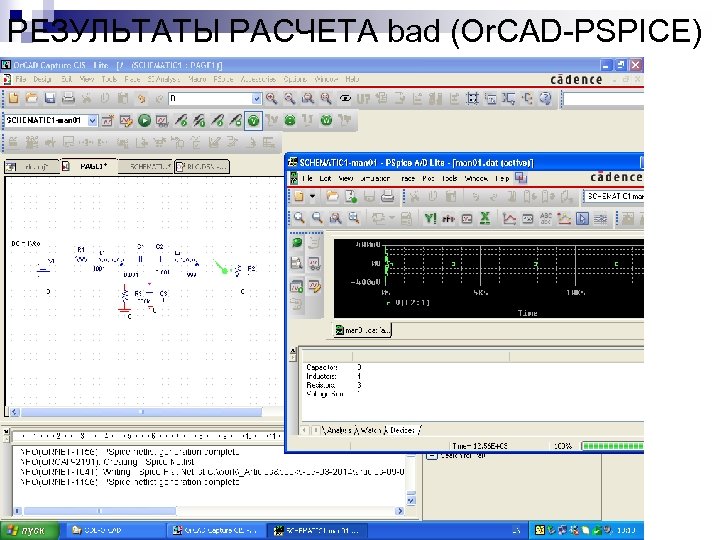
Task: Click the SCHEMATIC1 profile field in PSpice toolbar
Action: (613, 196)
